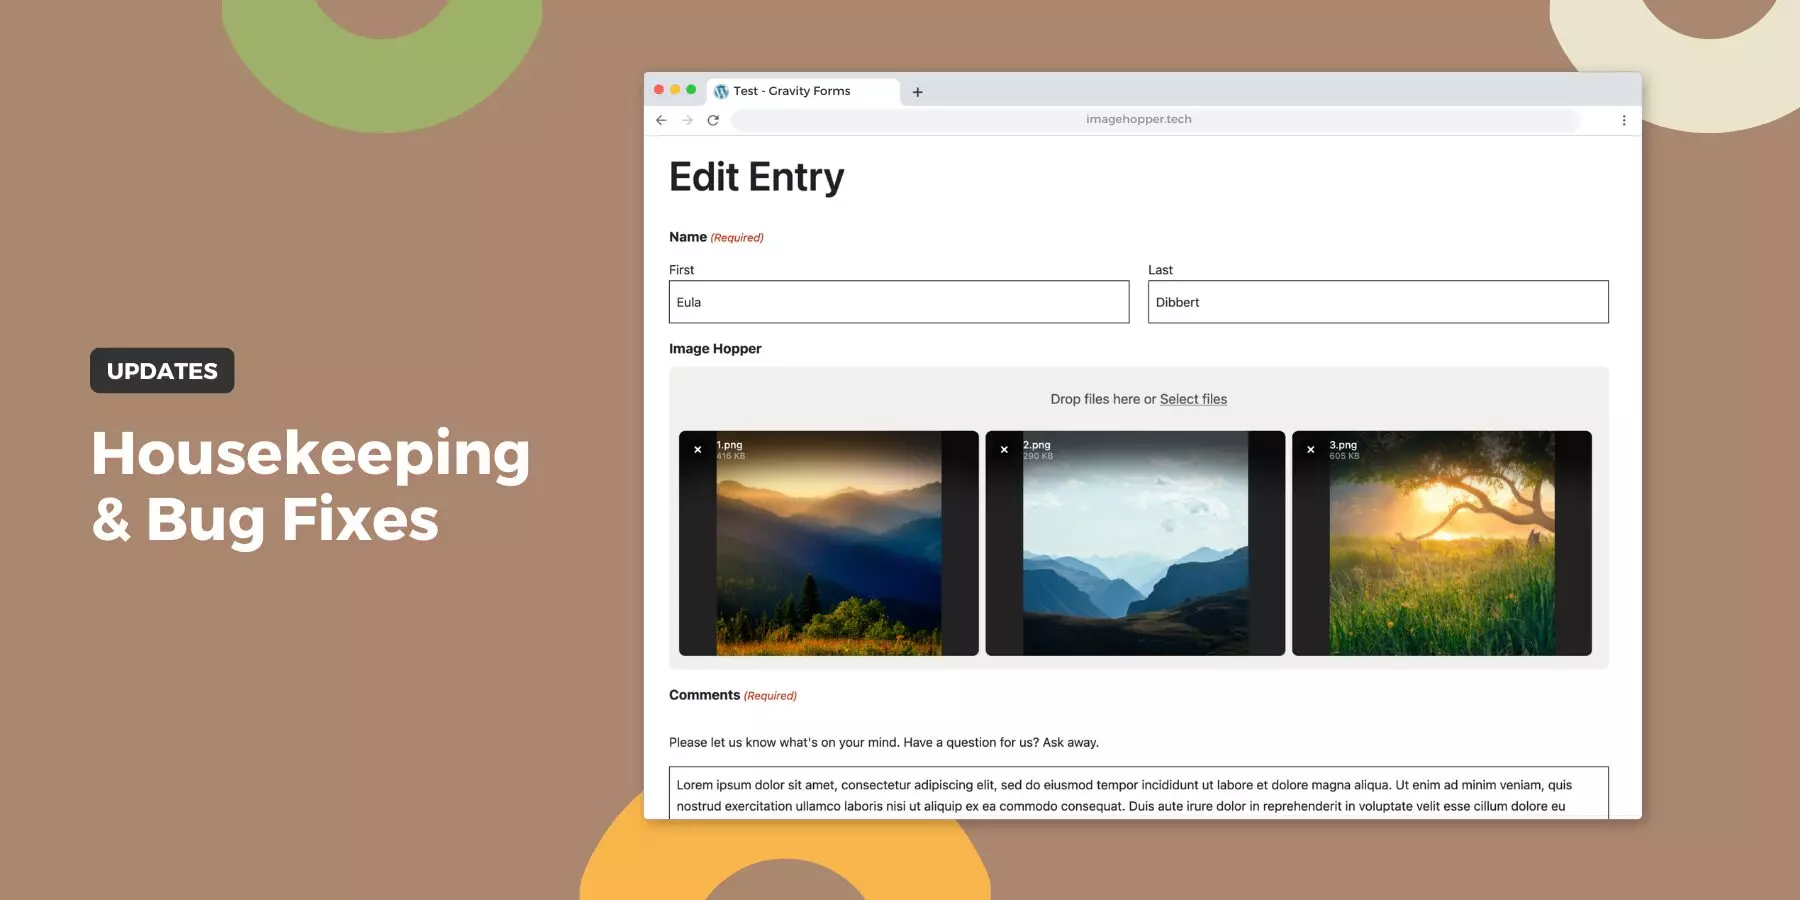Image resolution: width=1800 pixels, height=900 pixels.
Task: Click the 2.png file name label
Action: click(x=1037, y=445)
